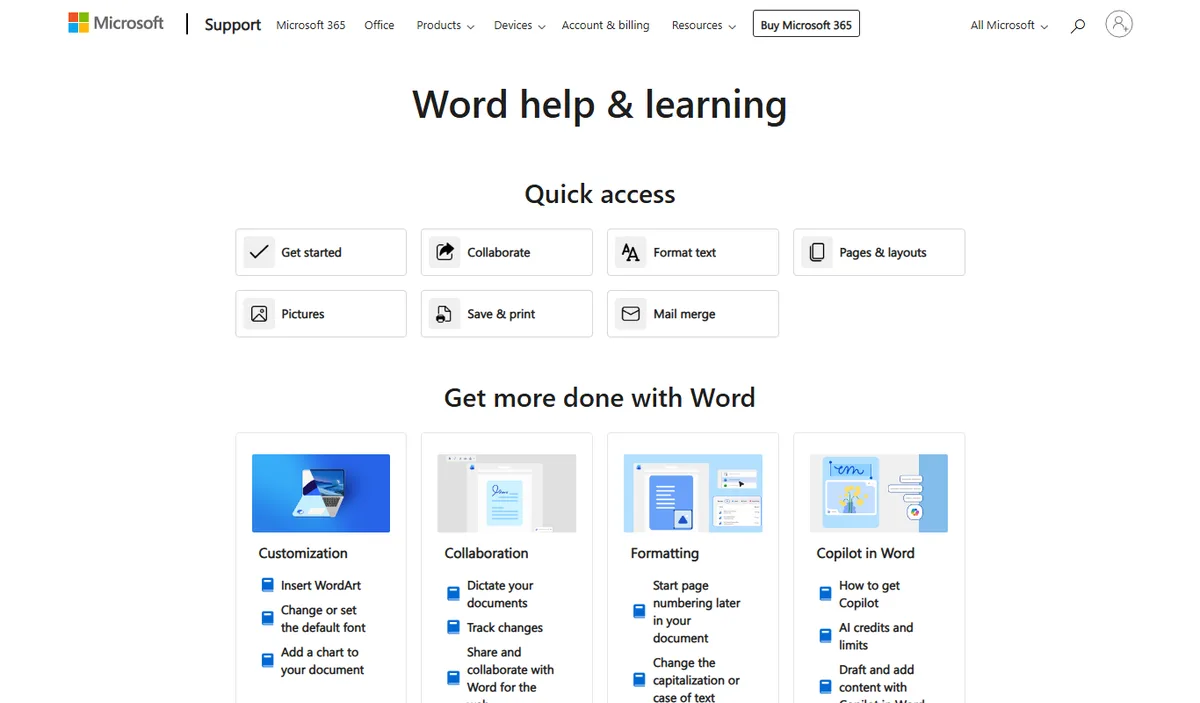Open the Office nav item
This screenshot has height=703, width=1200.
tap(379, 25)
